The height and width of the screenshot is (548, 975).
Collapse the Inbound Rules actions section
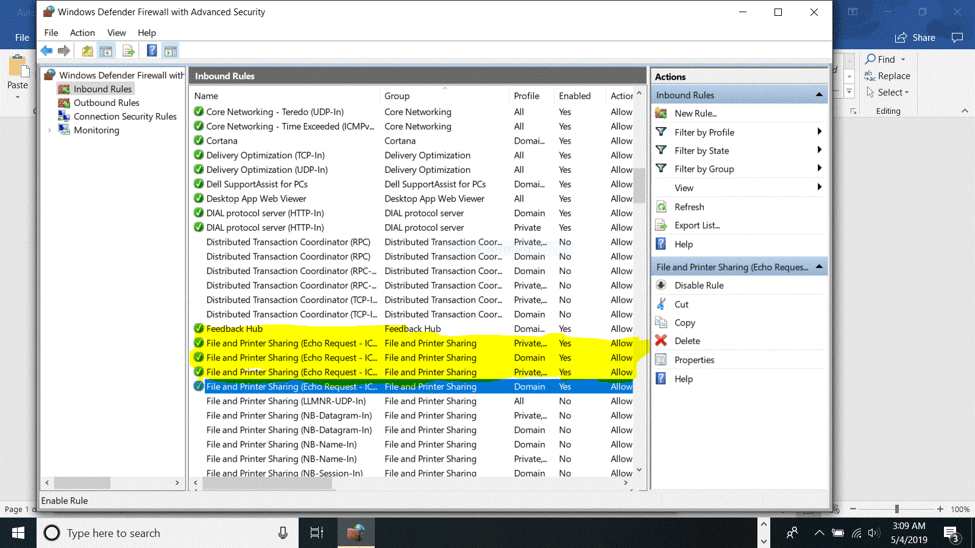point(819,95)
